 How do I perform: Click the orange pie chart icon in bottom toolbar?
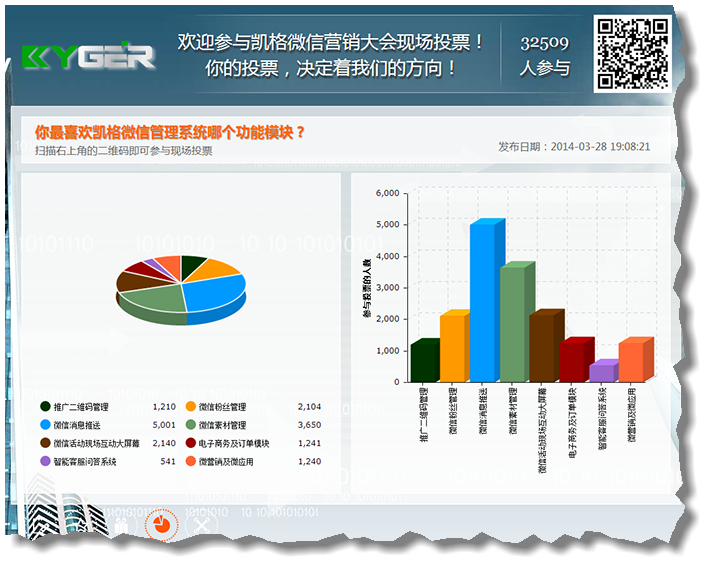click(x=161, y=525)
